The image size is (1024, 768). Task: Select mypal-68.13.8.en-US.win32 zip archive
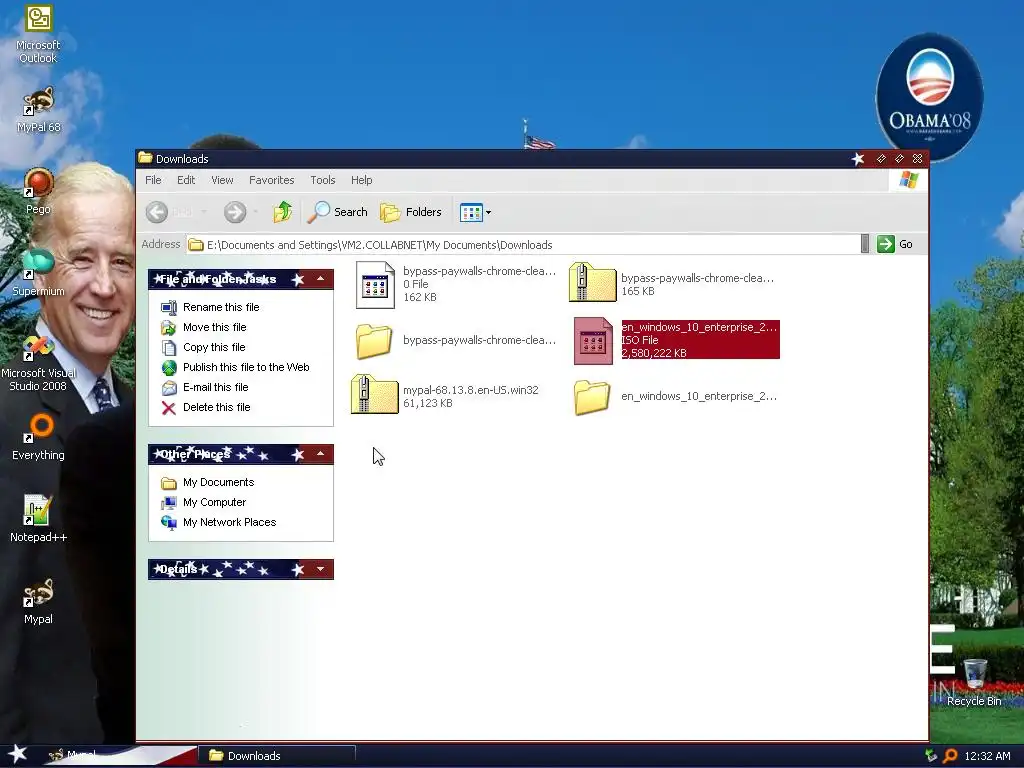point(374,394)
